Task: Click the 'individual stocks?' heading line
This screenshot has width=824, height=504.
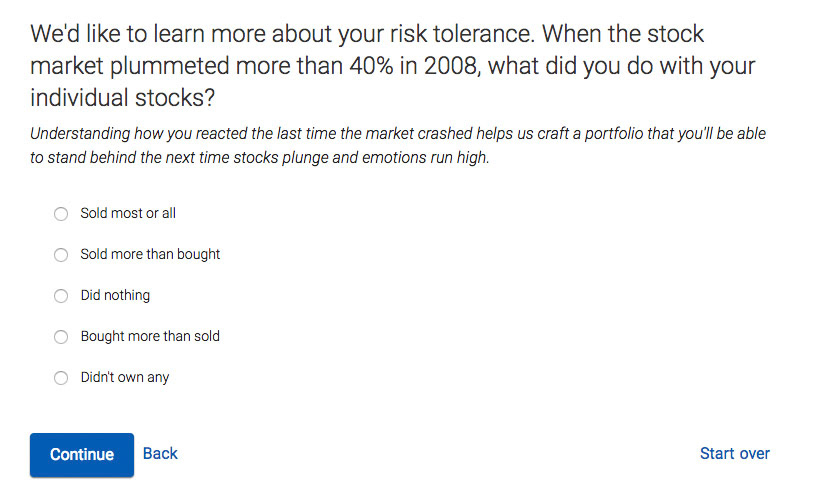Action: 124,100
